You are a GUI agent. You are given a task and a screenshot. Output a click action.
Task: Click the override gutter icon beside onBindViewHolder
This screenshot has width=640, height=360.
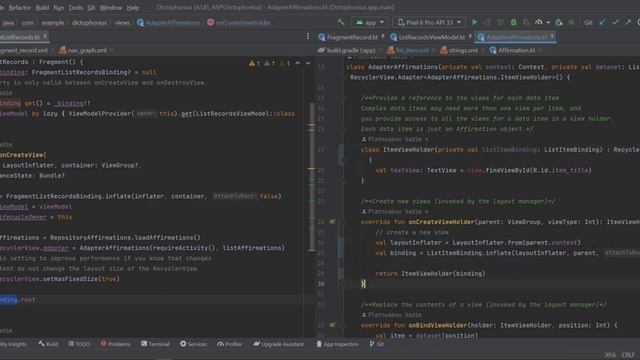coord(332,325)
